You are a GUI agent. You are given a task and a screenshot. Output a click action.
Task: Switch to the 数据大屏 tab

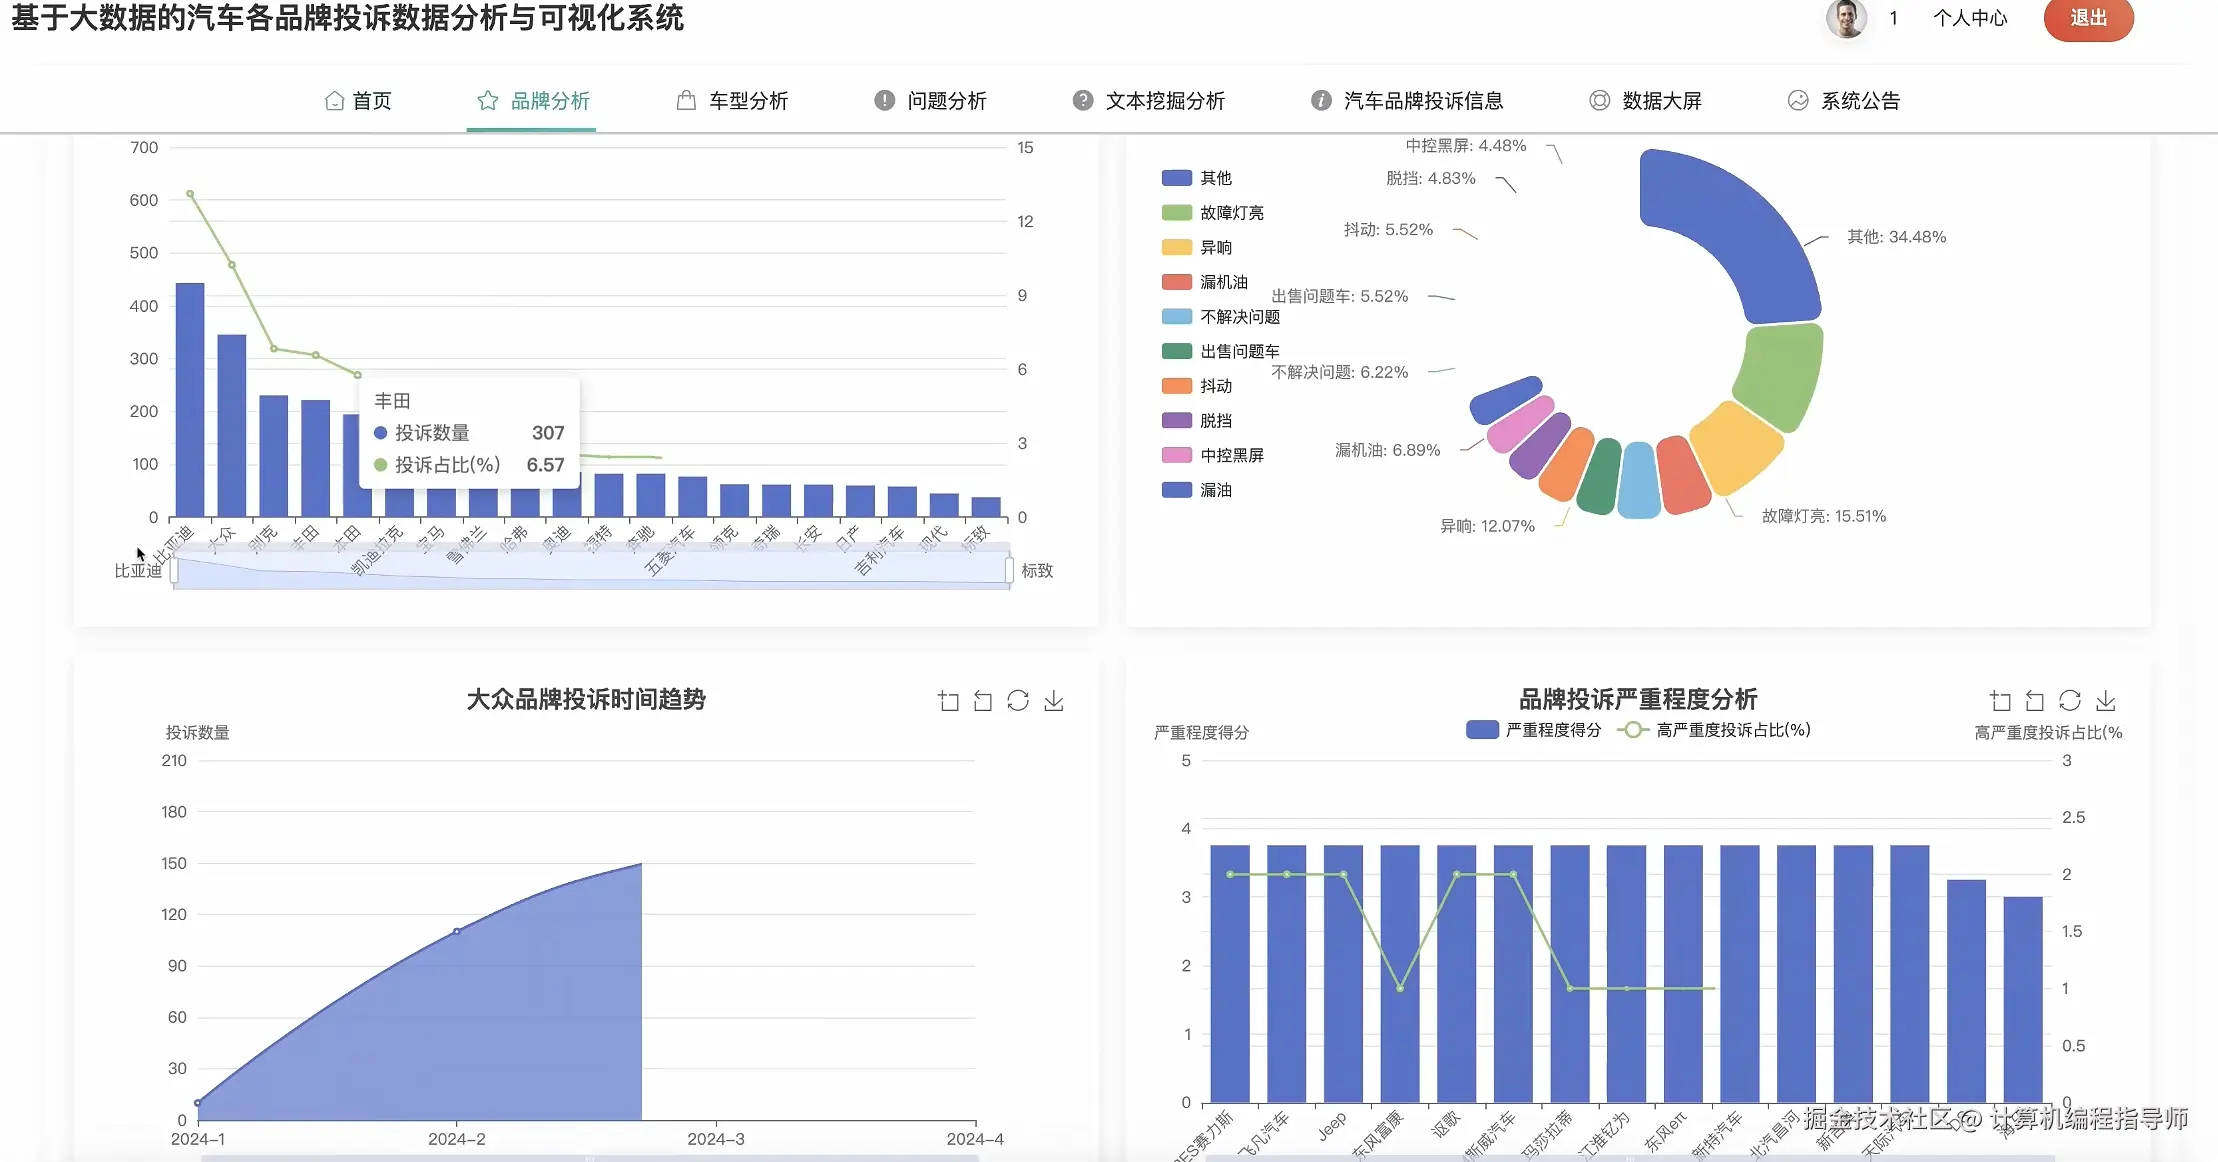(1645, 101)
